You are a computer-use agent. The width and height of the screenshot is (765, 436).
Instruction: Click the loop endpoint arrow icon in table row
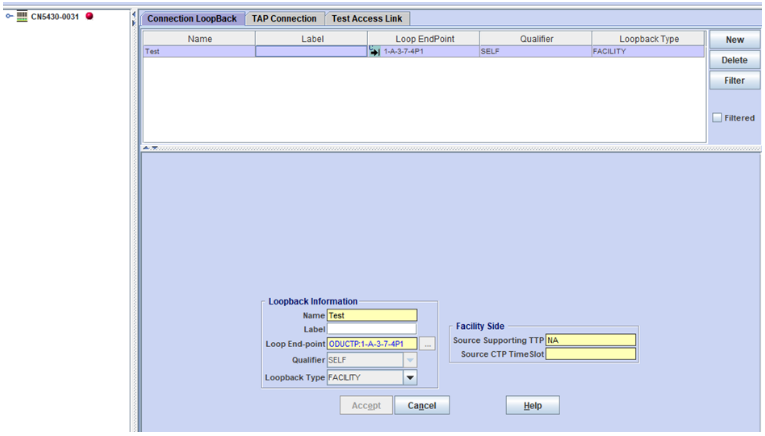coord(375,51)
